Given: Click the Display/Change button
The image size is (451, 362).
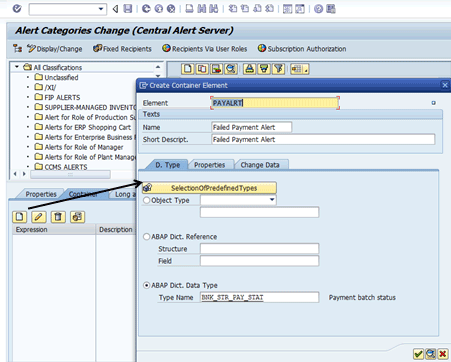Looking at the screenshot, I should coord(55,49).
